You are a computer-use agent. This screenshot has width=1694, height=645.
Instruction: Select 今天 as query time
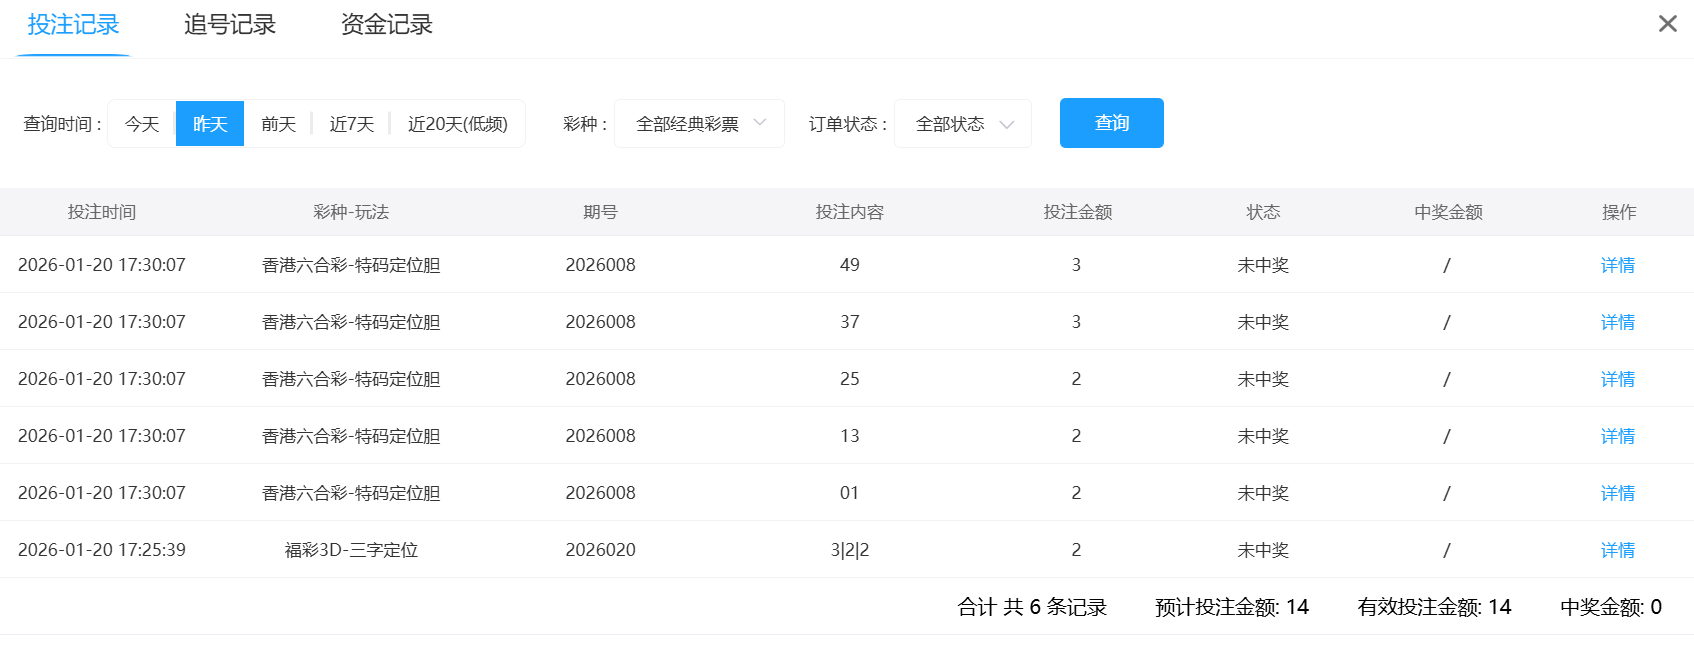tap(142, 124)
